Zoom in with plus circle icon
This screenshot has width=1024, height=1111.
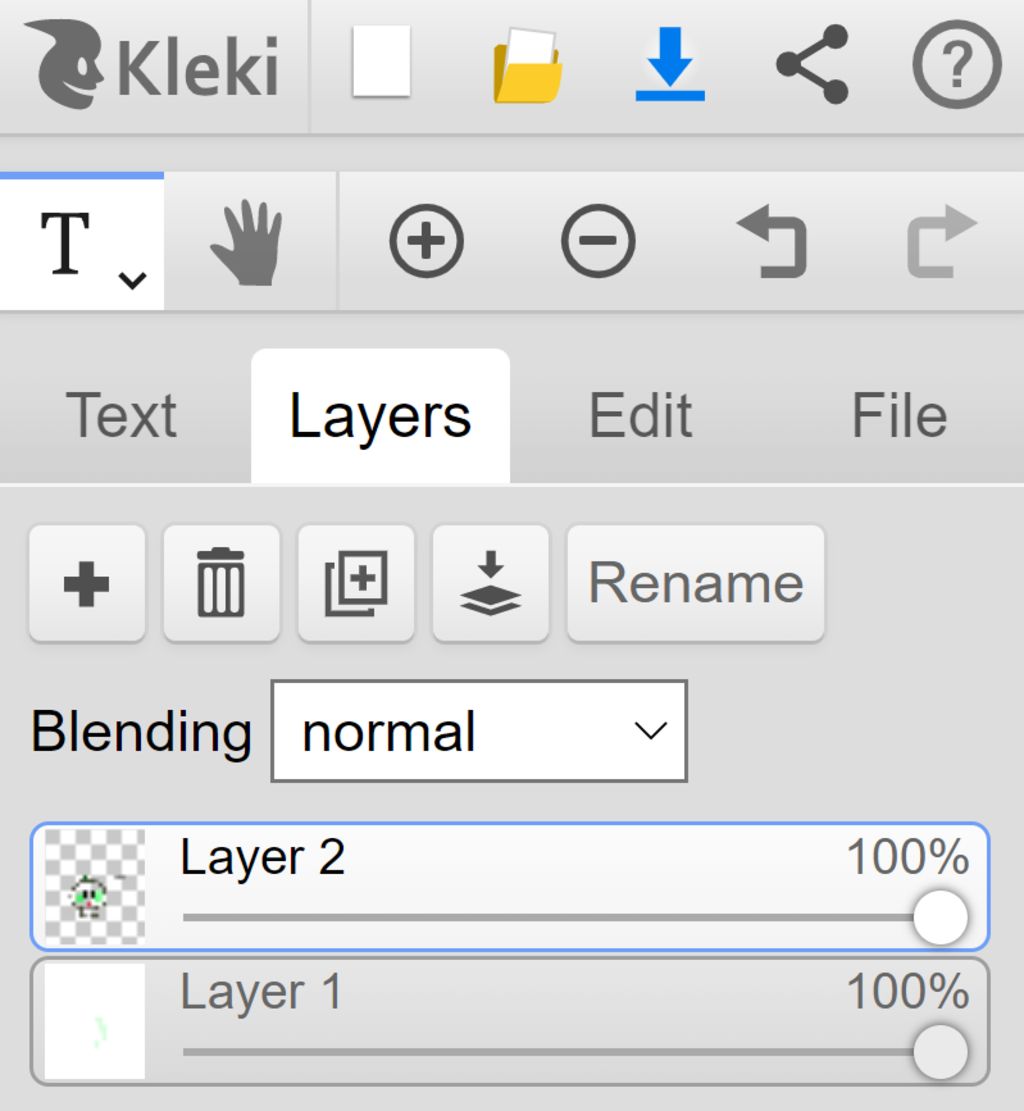click(x=426, y=241)
